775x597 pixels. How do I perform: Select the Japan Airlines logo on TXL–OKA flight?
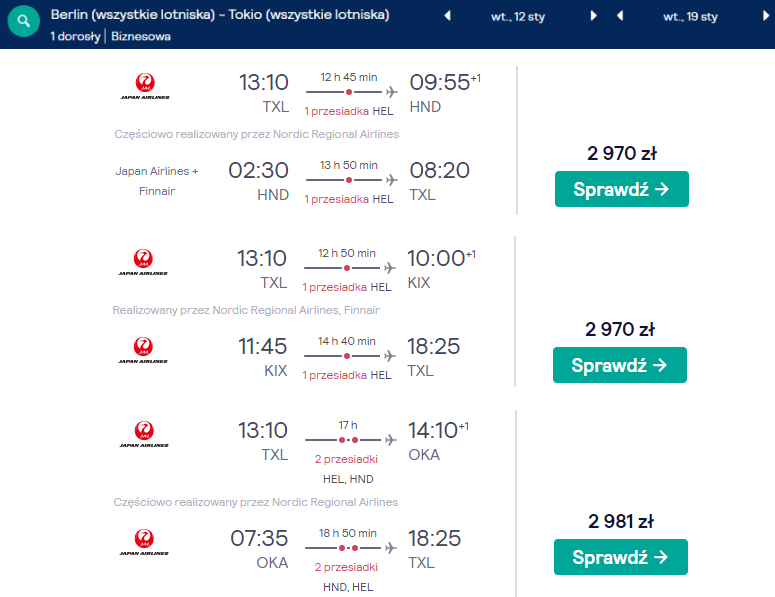tap(144, 434)
